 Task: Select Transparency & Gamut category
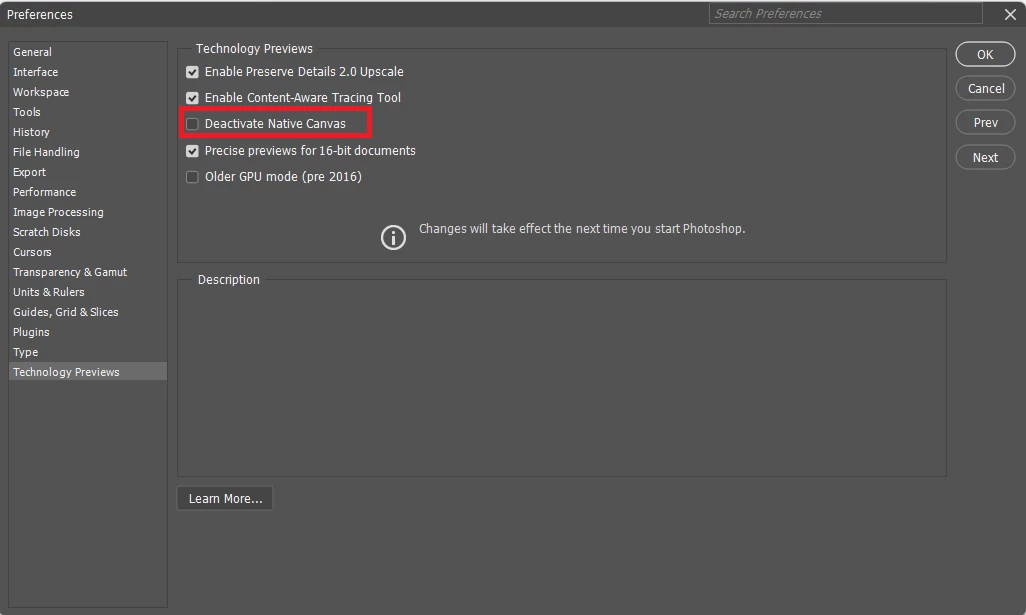(88, 272)
